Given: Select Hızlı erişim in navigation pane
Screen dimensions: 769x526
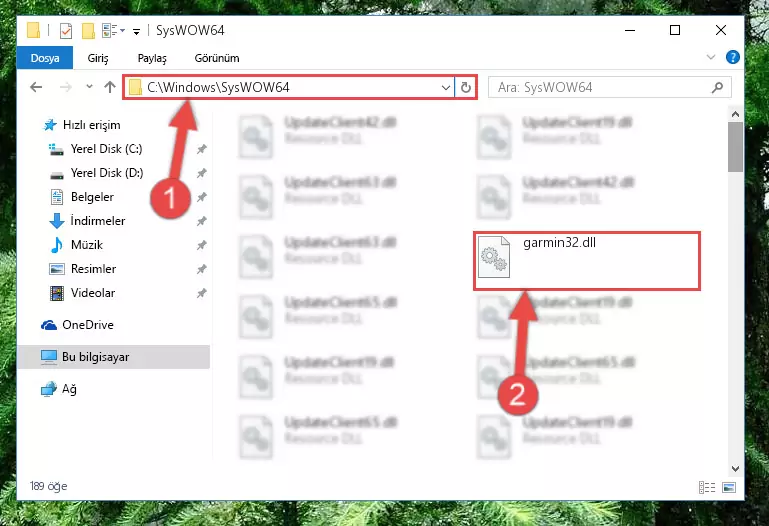Looking at the screenshot, I should 91,125.
